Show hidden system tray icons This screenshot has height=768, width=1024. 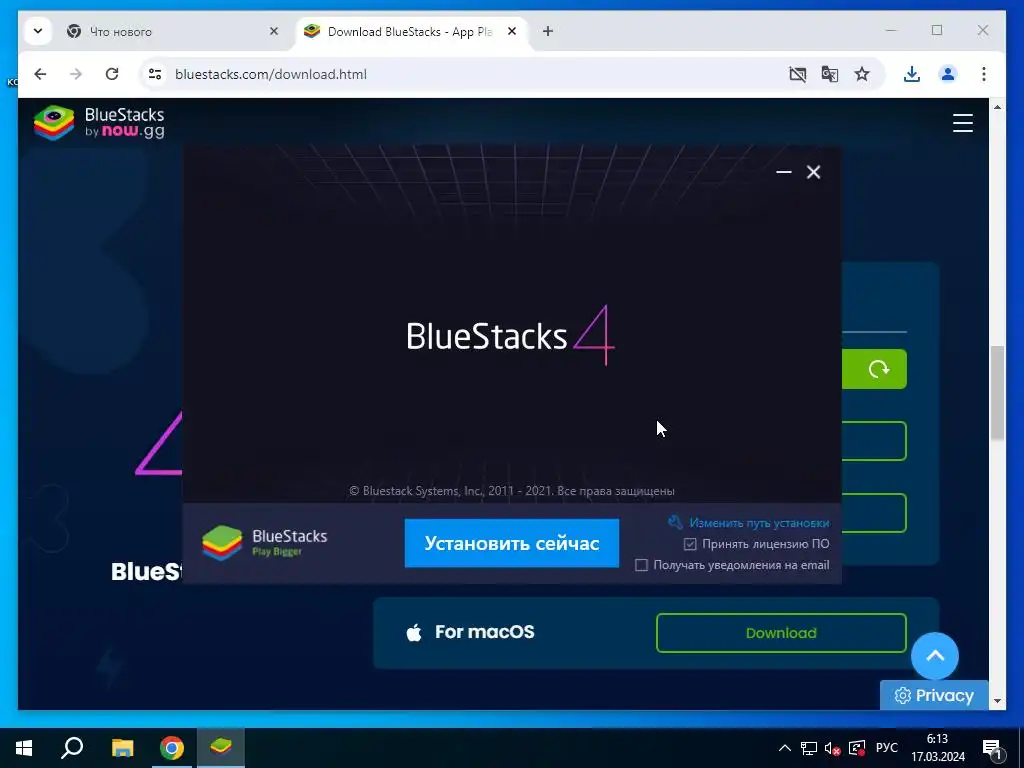pos(785,748)
